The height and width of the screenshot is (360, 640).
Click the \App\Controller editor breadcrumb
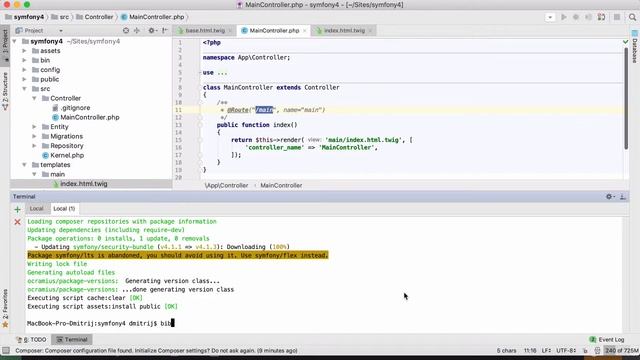click(227, 185)
